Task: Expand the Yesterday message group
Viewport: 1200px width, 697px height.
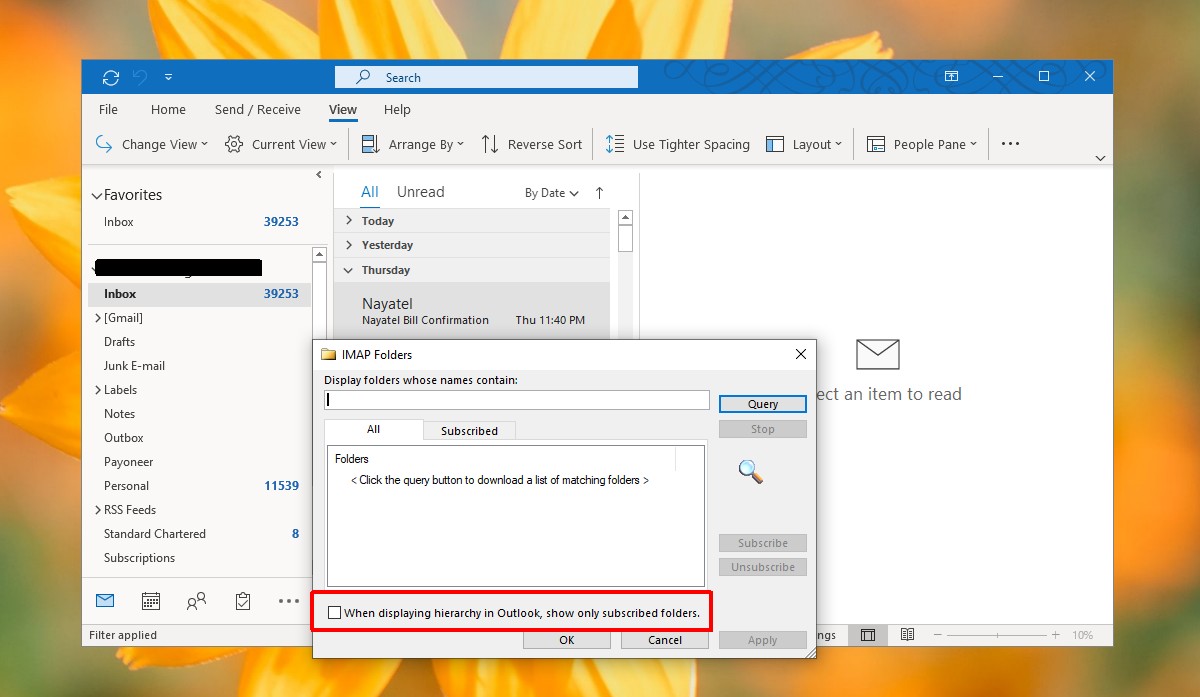Action: pyautogui.click(x=349, y=245)
